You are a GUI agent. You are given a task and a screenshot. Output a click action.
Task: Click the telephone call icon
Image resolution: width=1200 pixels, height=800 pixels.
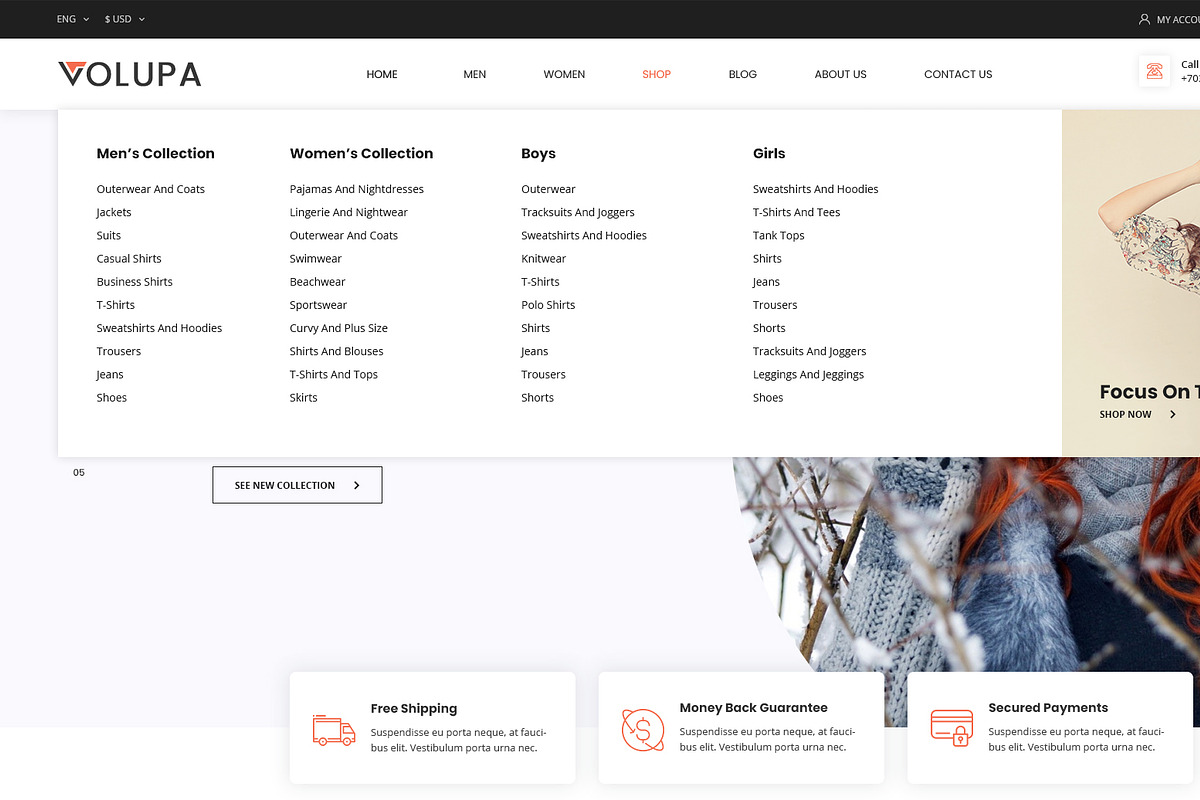[x=1155, y=71]
